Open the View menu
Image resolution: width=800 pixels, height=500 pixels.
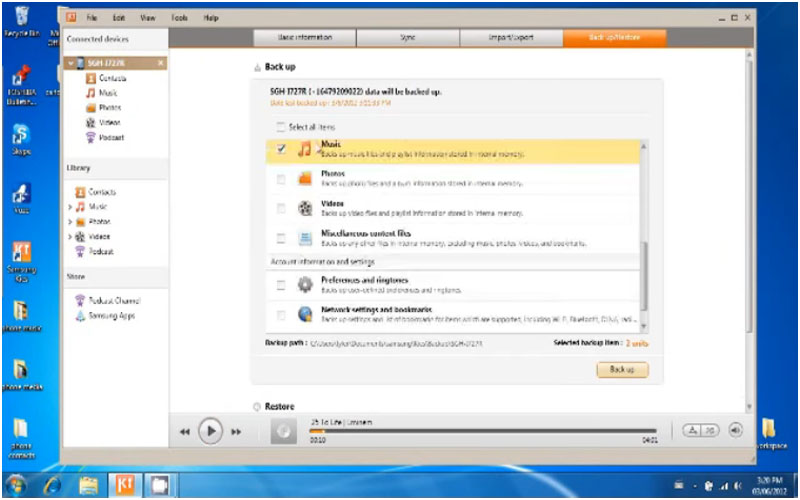[147, 17]
